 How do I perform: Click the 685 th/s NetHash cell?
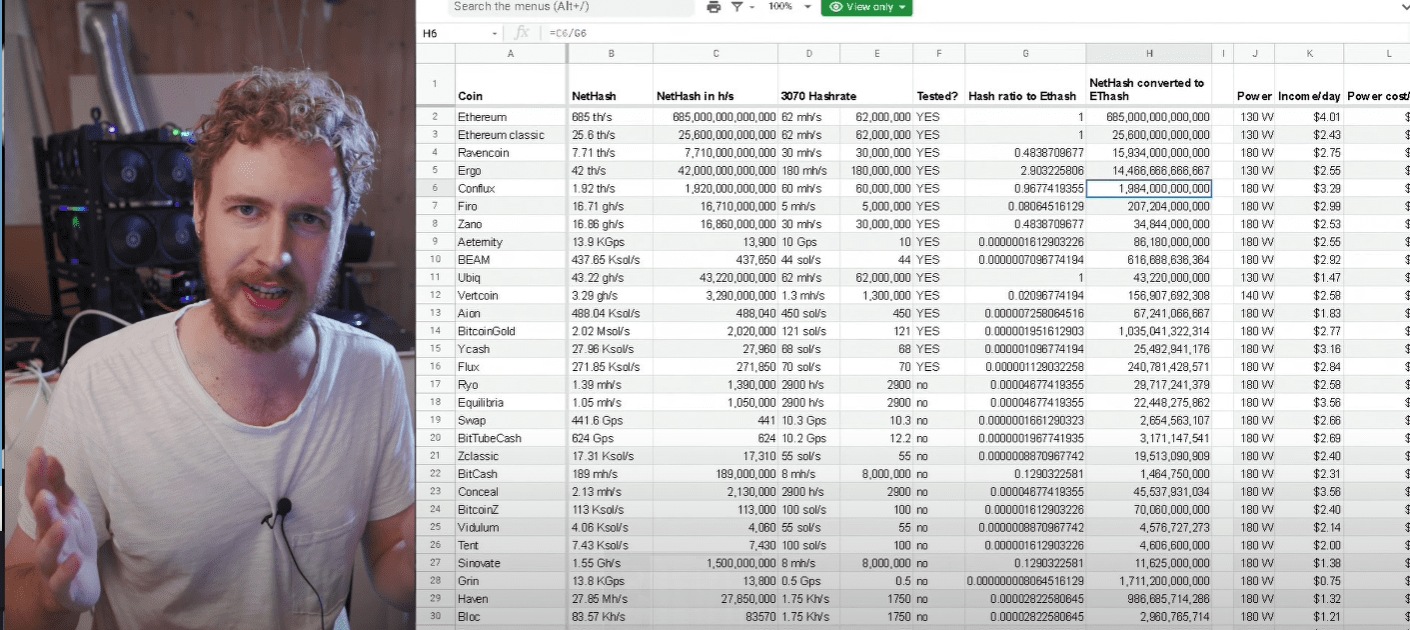pos(610,117)
